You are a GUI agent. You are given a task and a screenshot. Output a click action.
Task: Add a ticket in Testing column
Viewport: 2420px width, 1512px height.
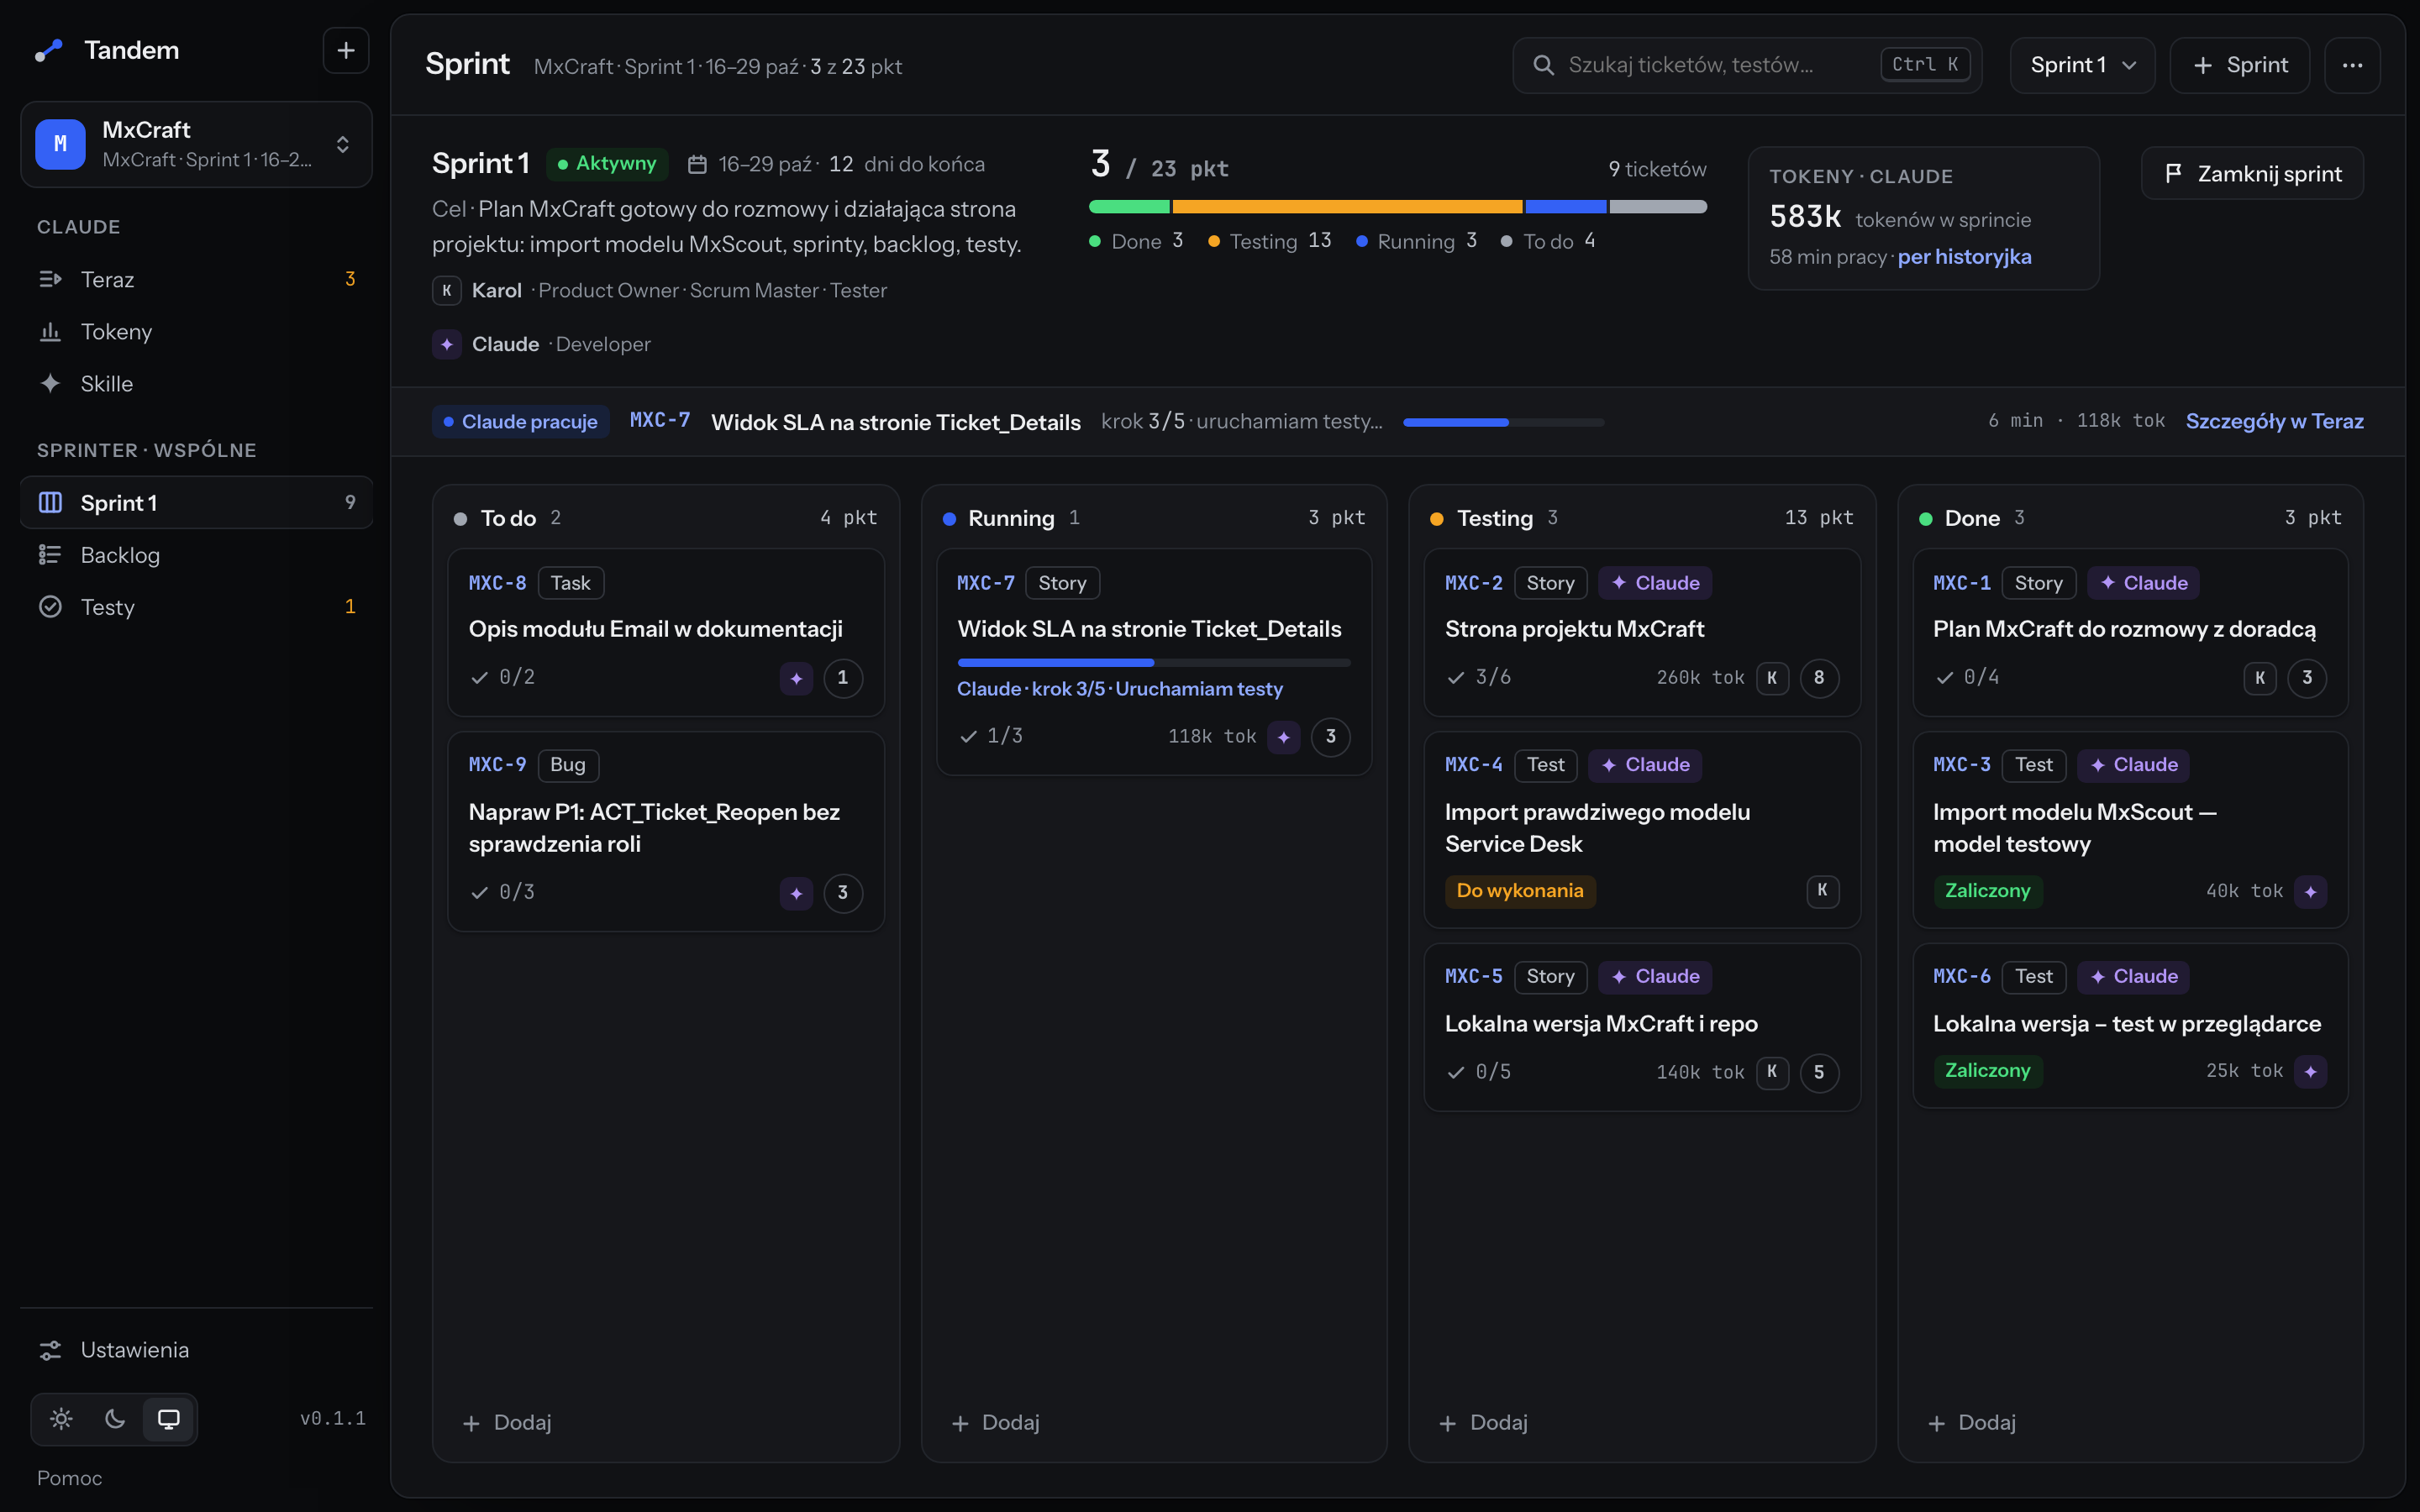click(x=1484, y=1422)
